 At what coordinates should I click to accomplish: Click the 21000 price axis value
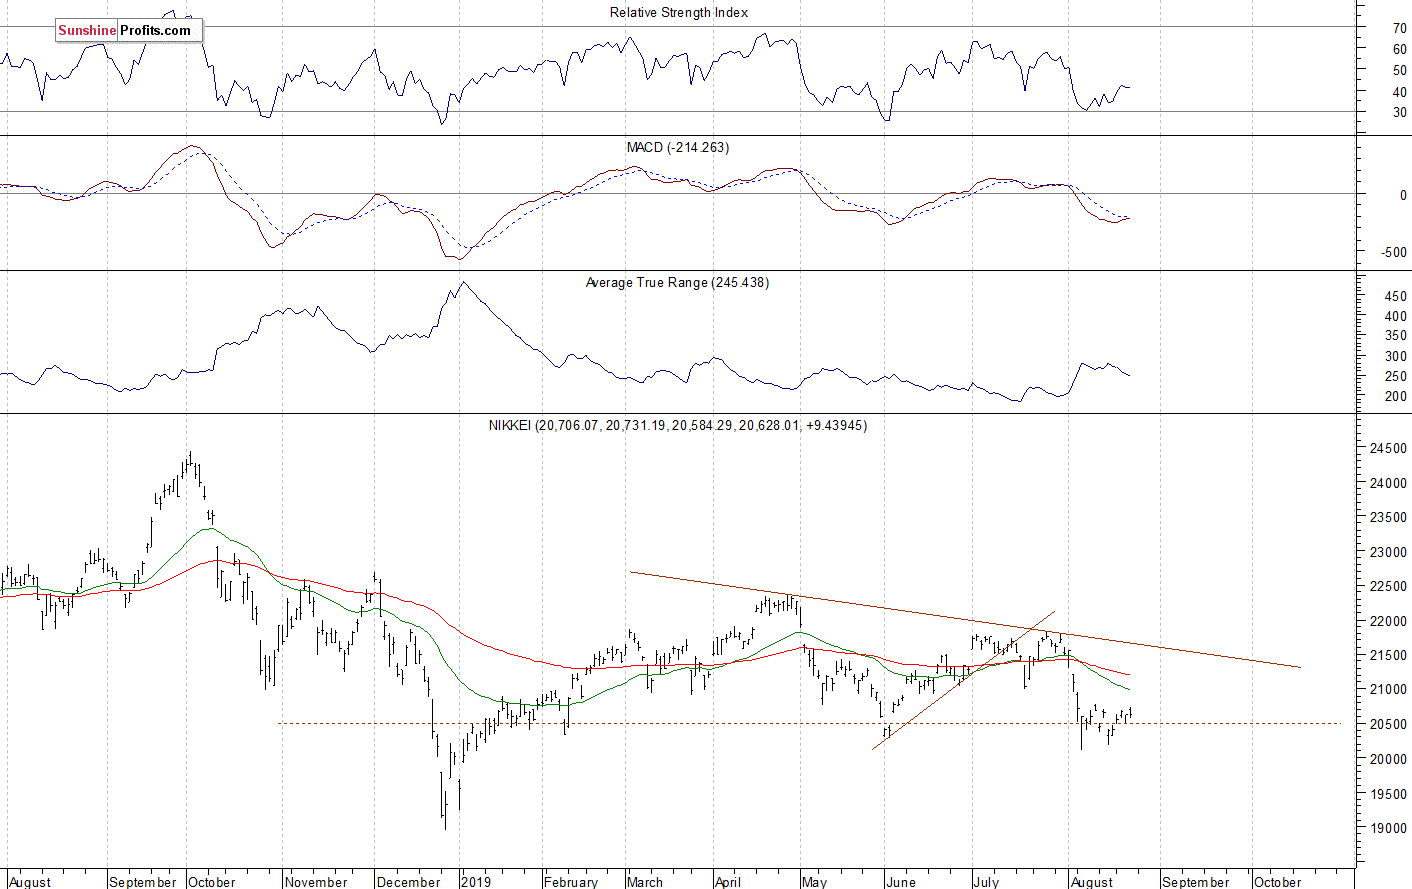tap(1389, 690)
